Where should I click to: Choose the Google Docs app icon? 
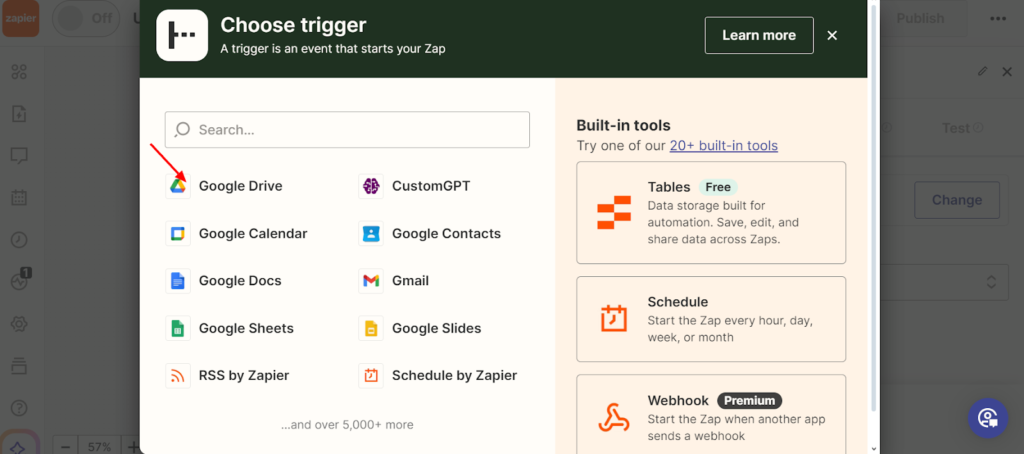click(x=178, y=281)
